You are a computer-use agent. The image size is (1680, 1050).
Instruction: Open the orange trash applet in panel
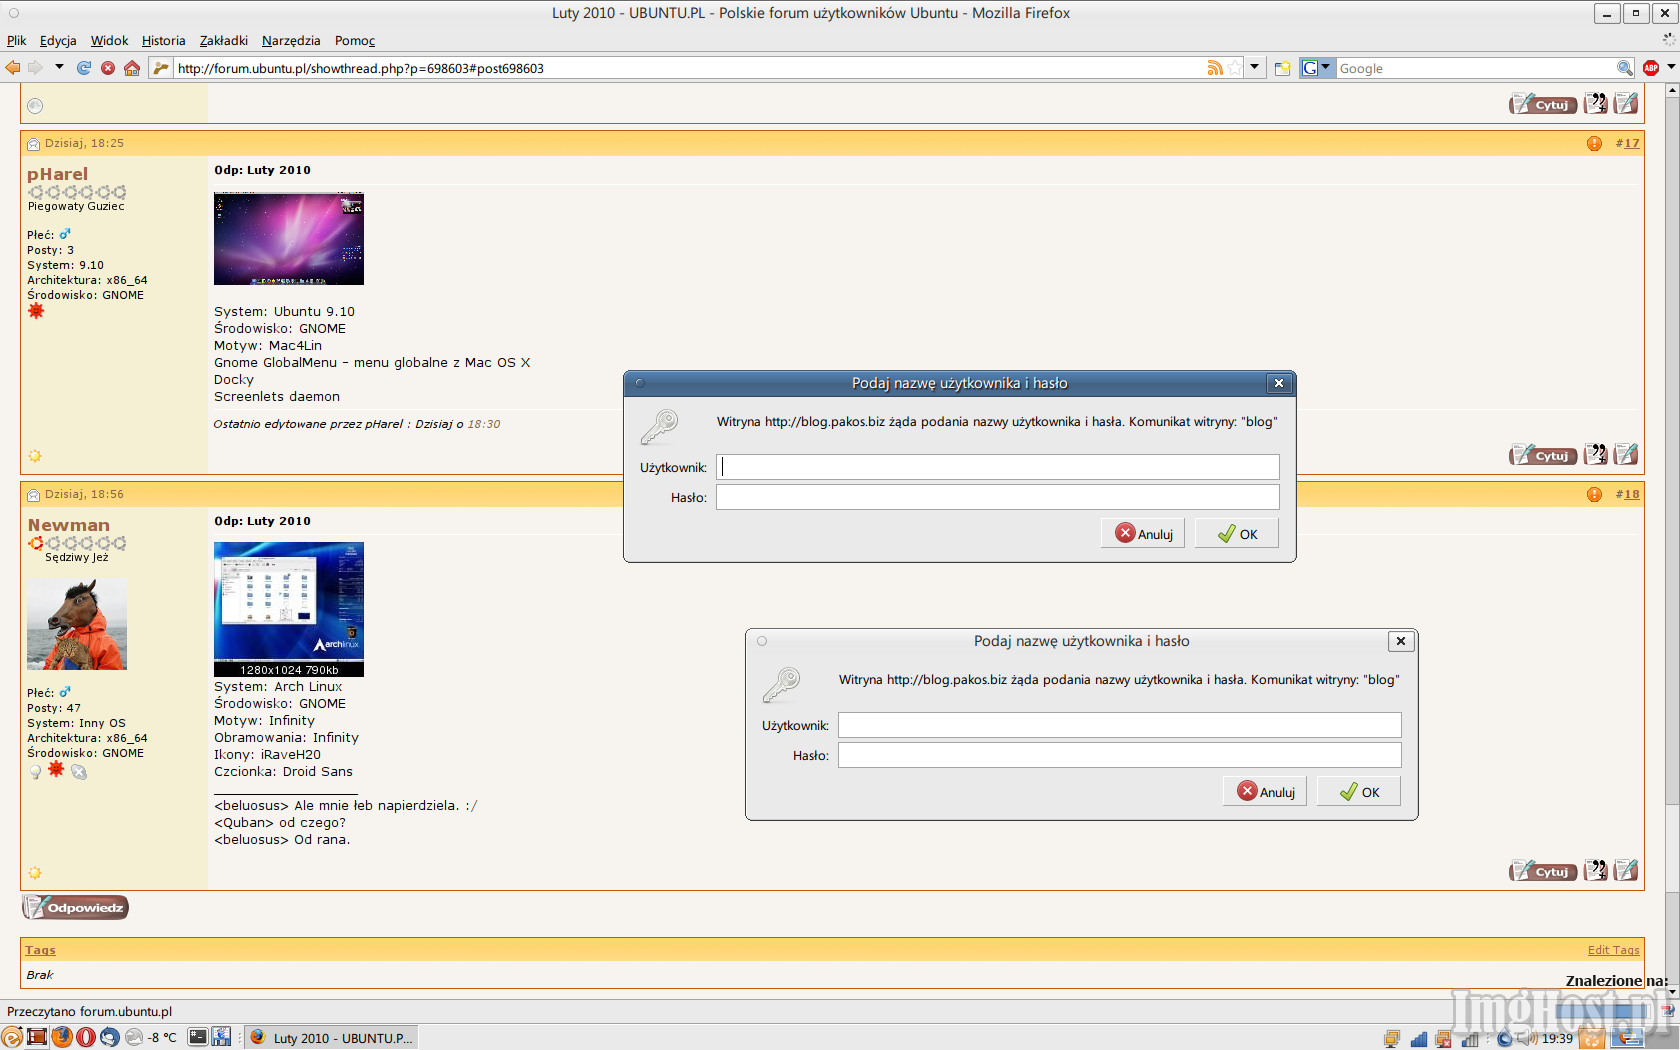tap(1592, 1038)
